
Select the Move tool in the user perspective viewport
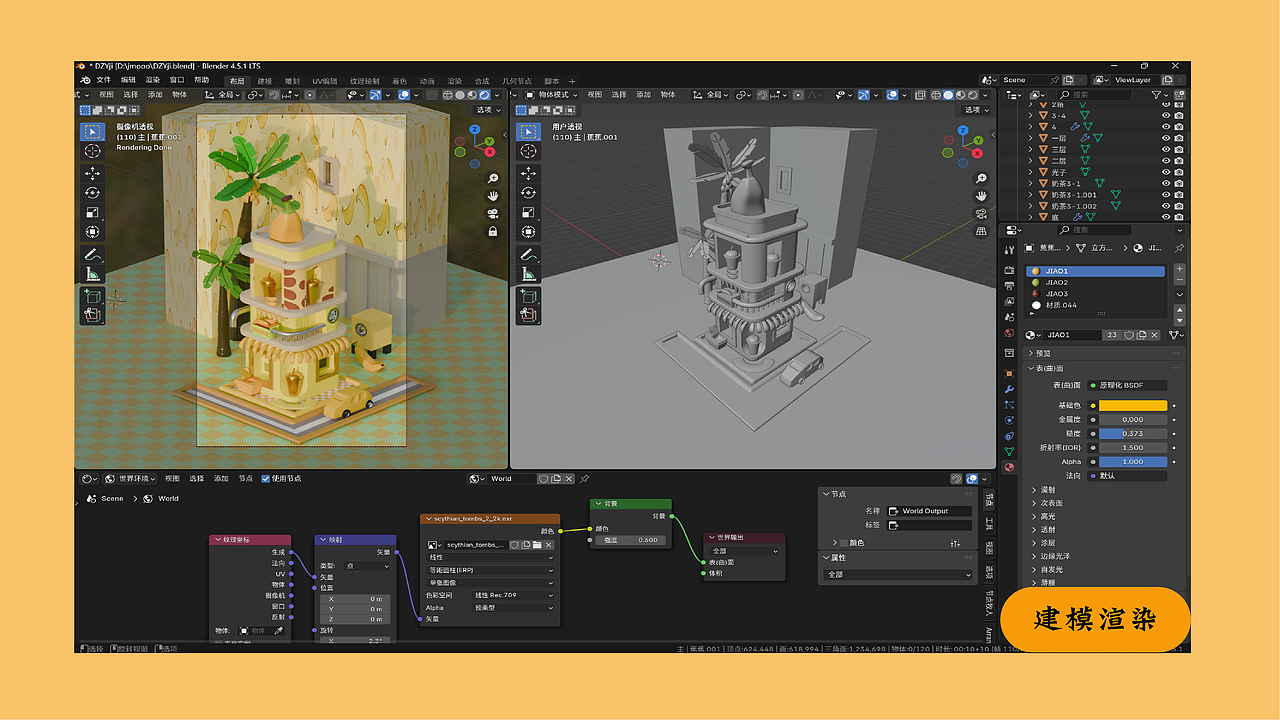click(x=527, y=174)
